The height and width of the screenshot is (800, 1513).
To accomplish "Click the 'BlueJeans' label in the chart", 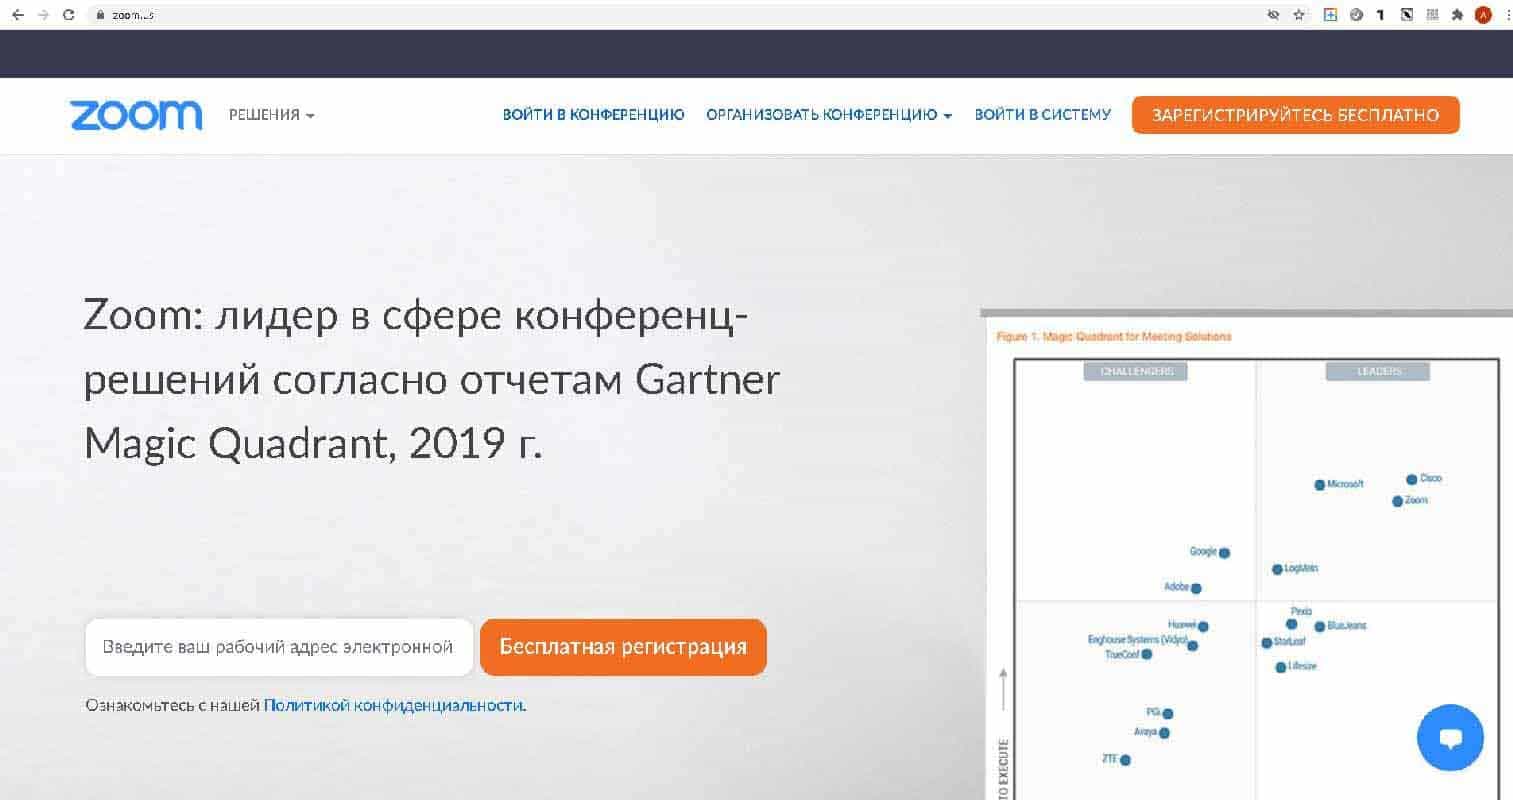I will pyautogui.click(x=1347, y=626).
